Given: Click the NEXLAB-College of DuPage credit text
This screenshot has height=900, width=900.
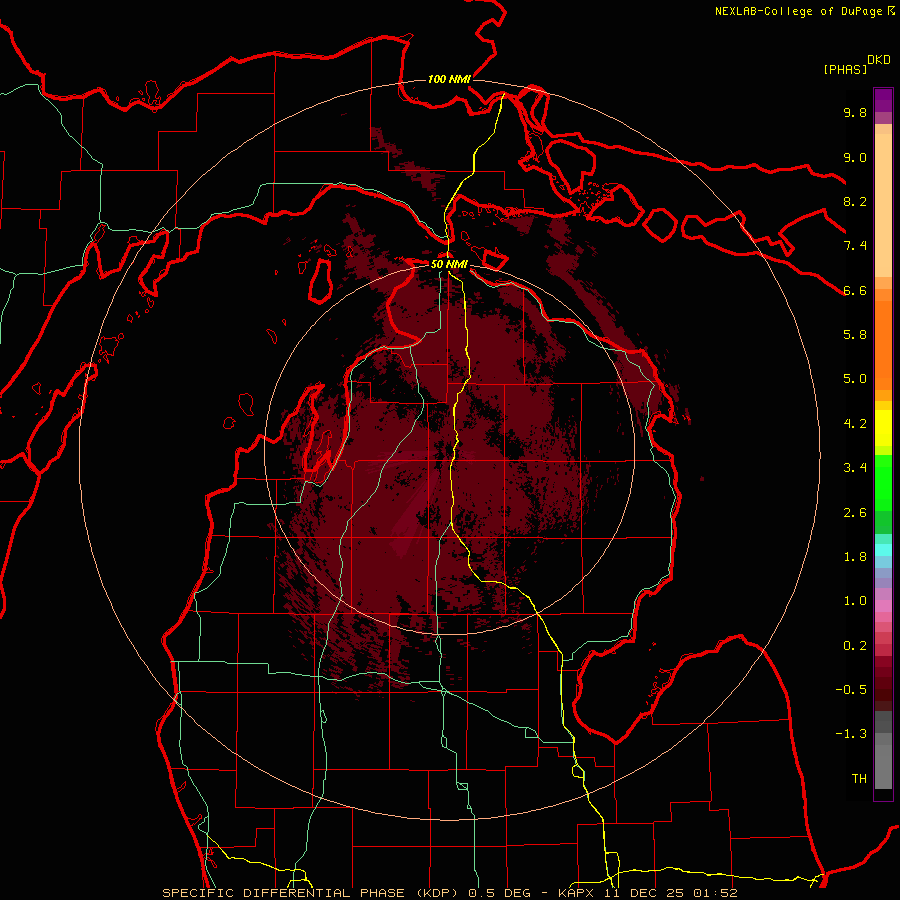Looking at the screenshot, I should click(799, 11).
